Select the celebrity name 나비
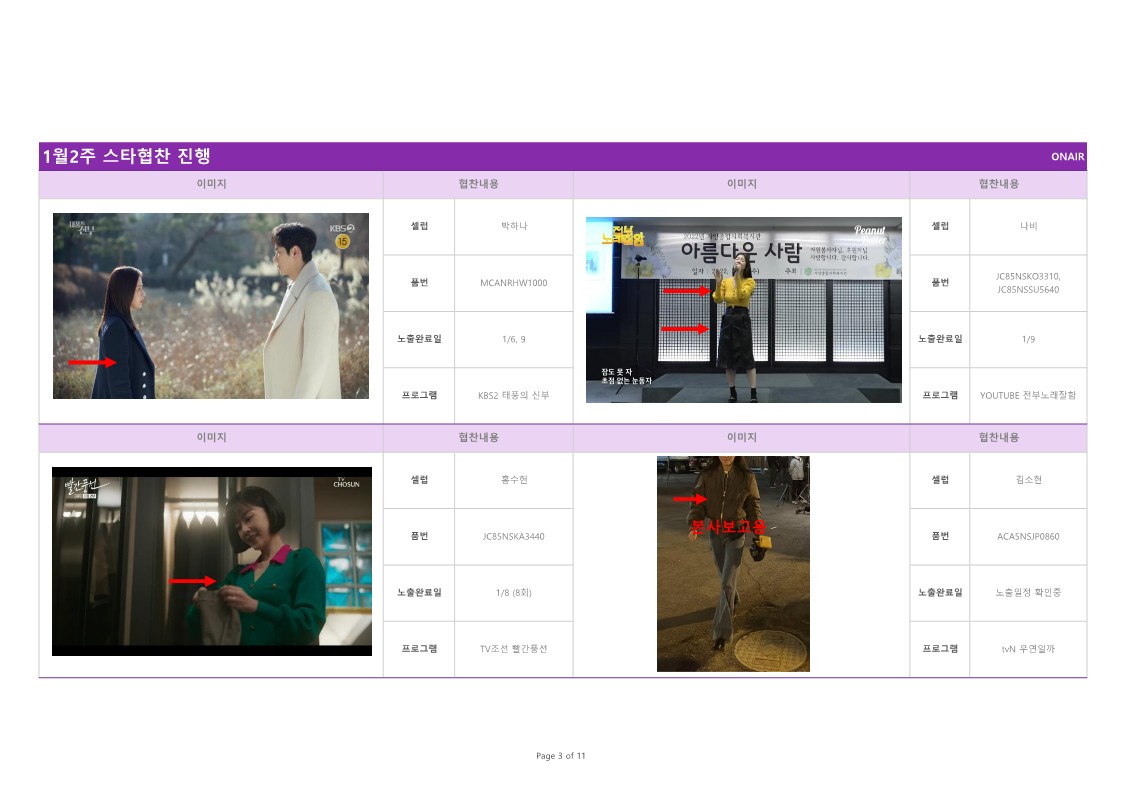The image size is (1123, 794). [1028, 226]
